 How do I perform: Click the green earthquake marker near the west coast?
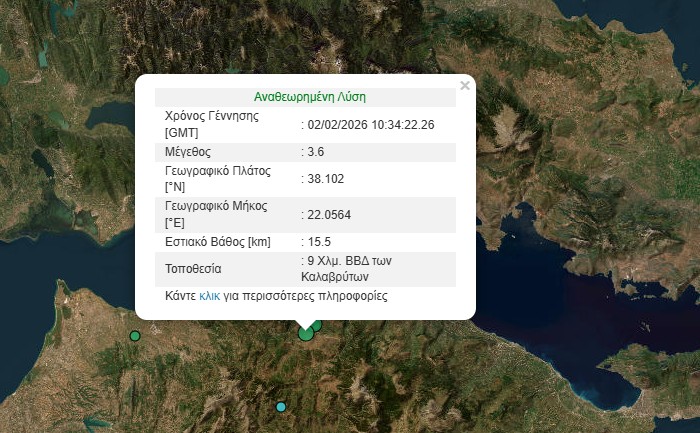pyautogui.click(x=135, y=336)
